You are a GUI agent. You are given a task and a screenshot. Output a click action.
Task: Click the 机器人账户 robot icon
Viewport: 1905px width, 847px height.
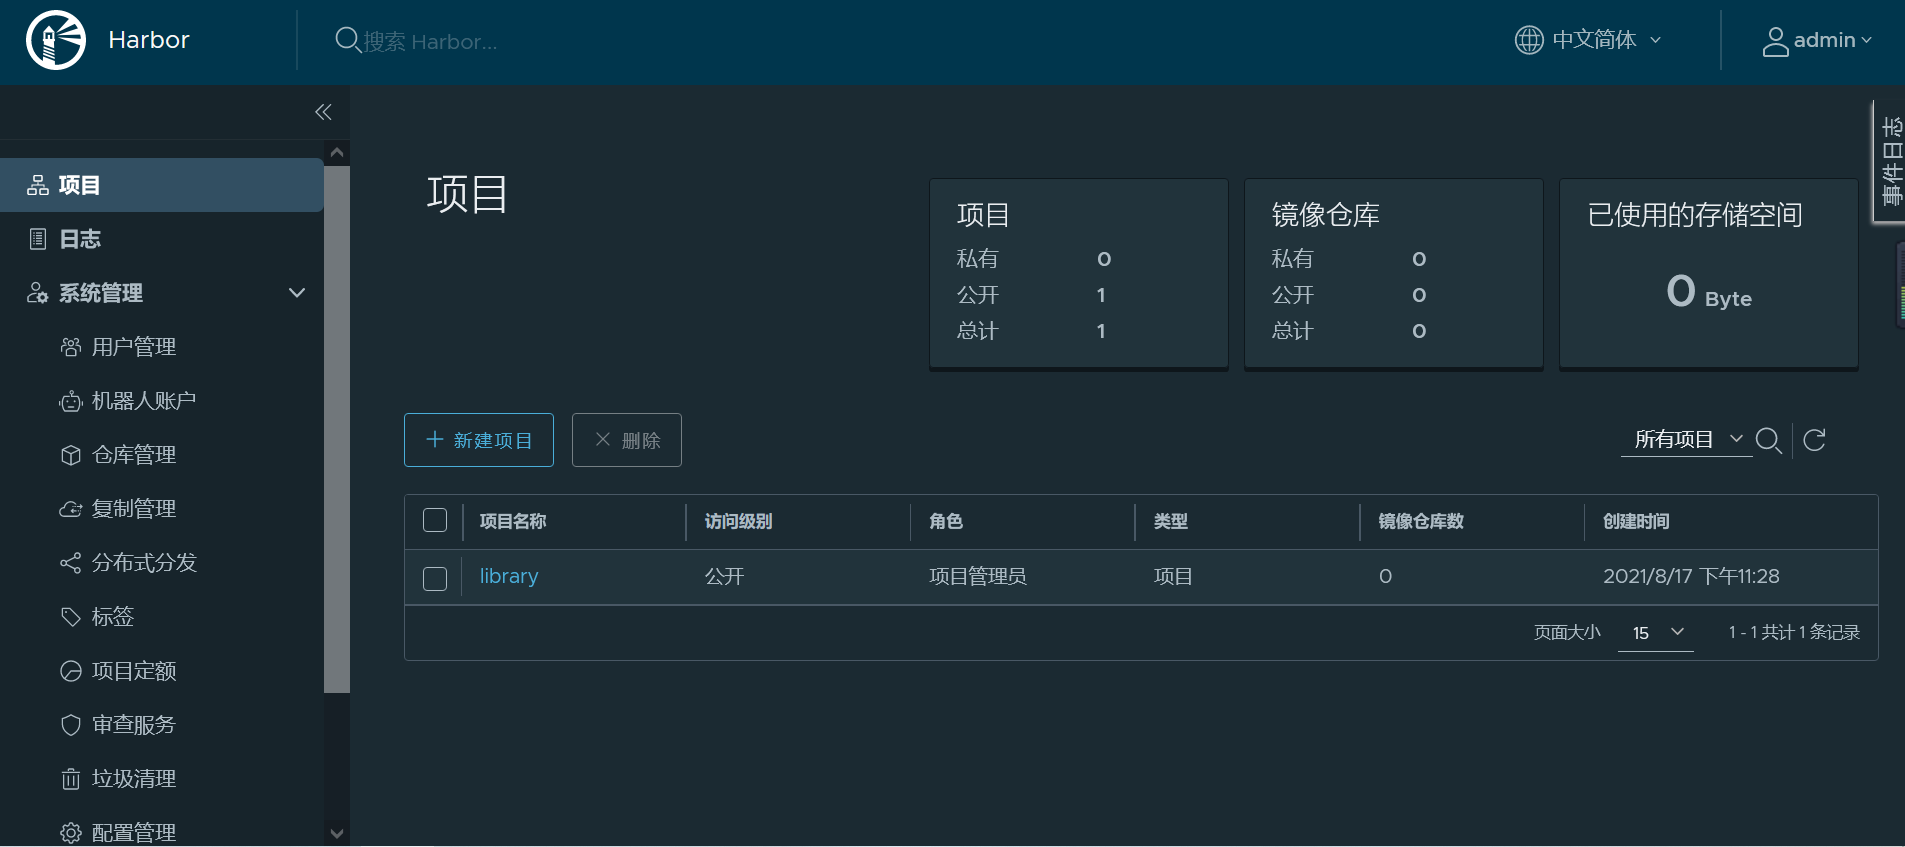tap(71, 401)
